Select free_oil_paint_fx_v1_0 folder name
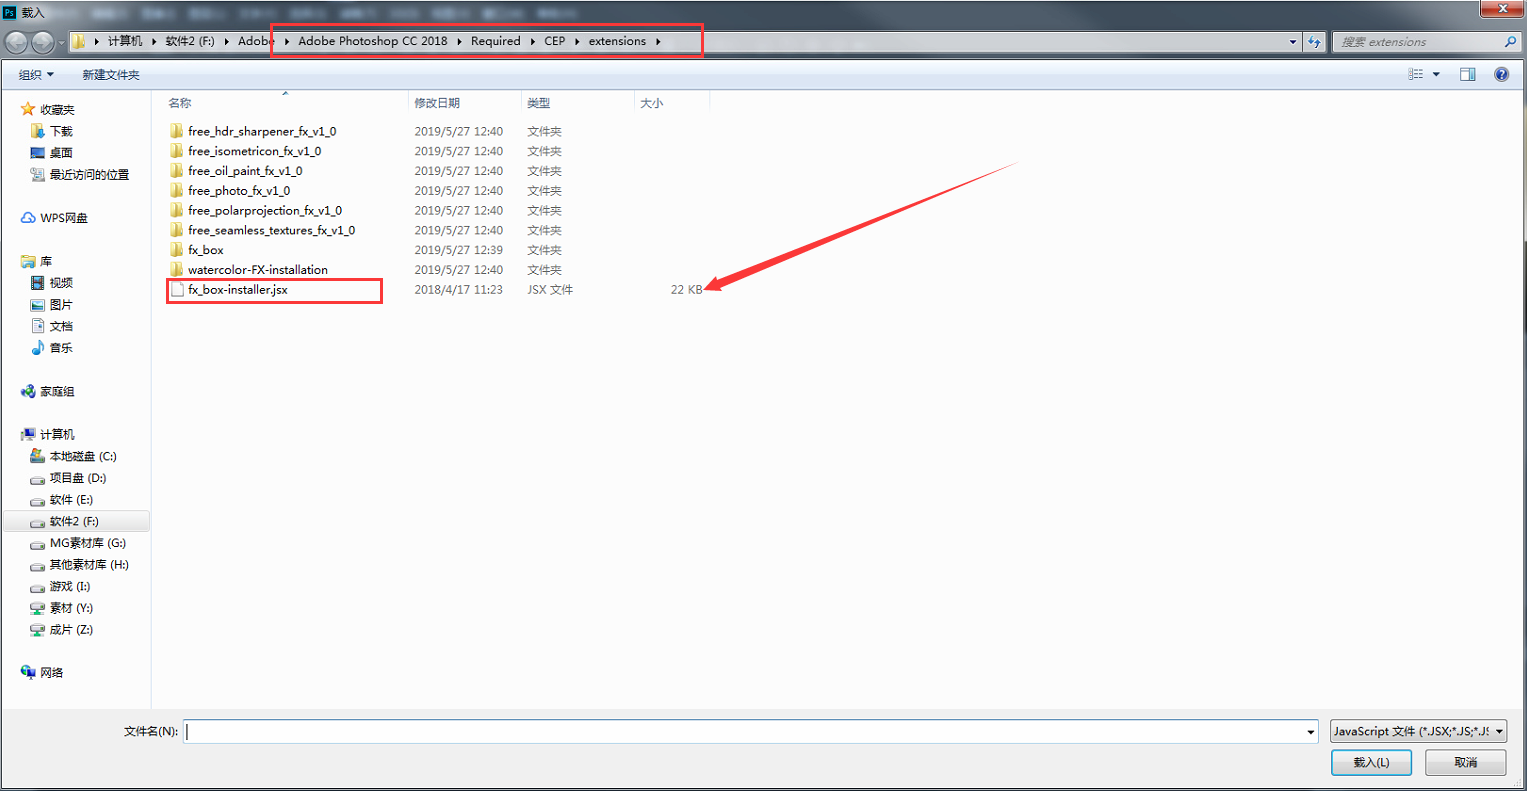The image size is (1527, 791). coord(245,171)
